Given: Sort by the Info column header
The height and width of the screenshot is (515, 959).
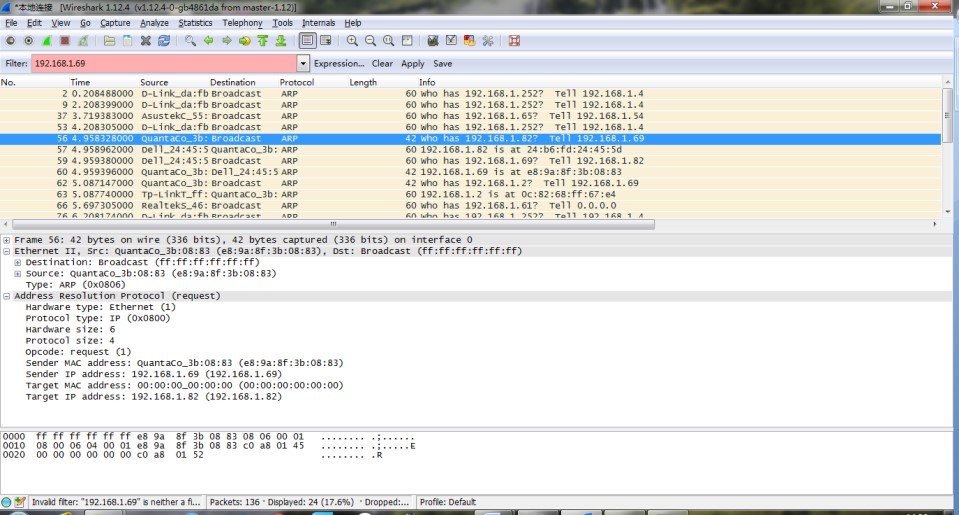Looking at the screenshot, I should click(427, 82).
